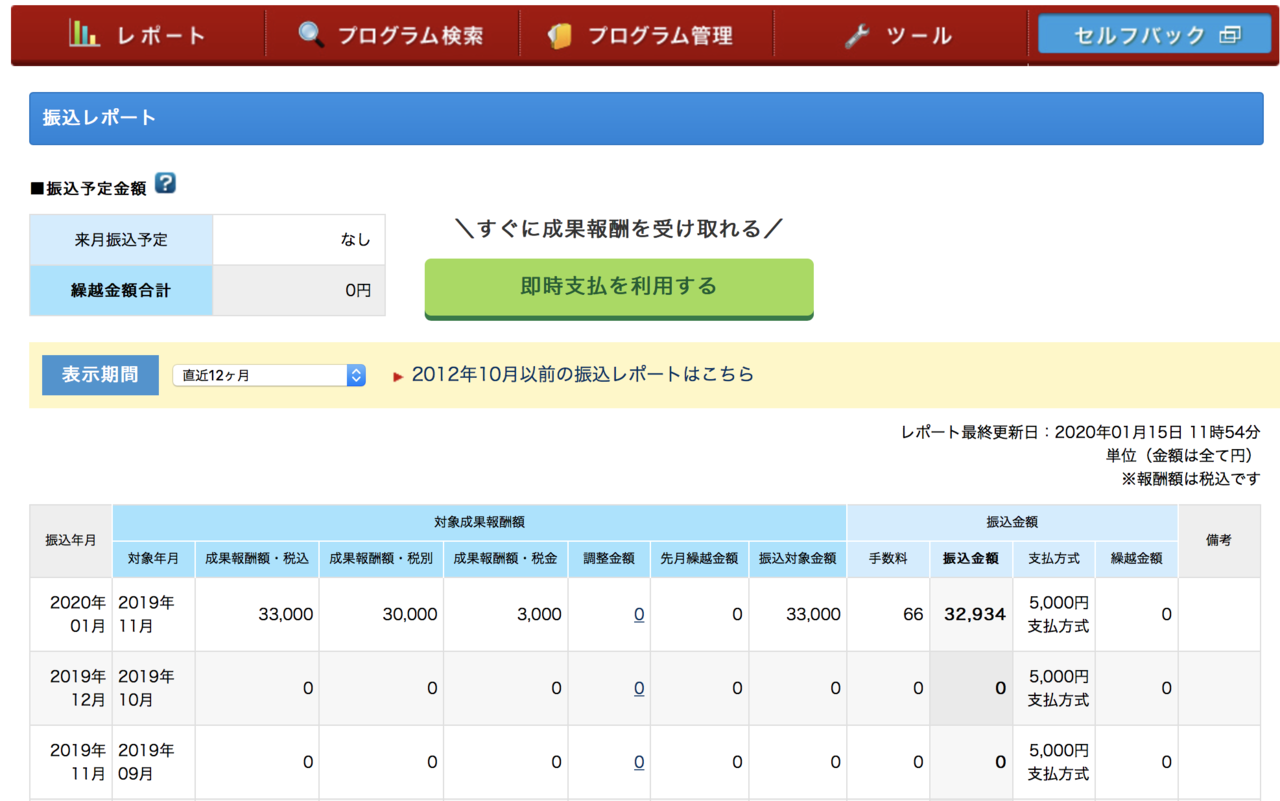Click the 66 手数料 value
Screen dimensions: 1280x801
913,614
